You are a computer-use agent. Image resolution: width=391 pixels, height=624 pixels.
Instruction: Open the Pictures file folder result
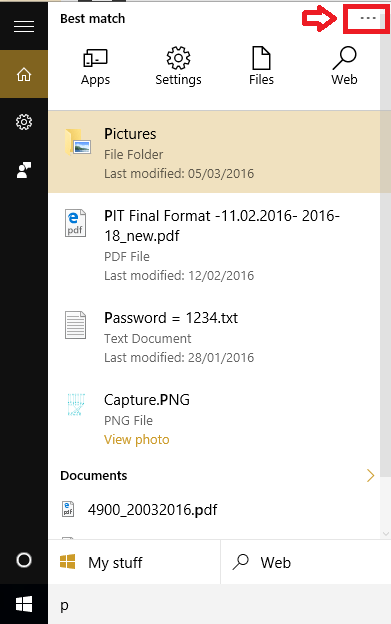pos(214,152)
